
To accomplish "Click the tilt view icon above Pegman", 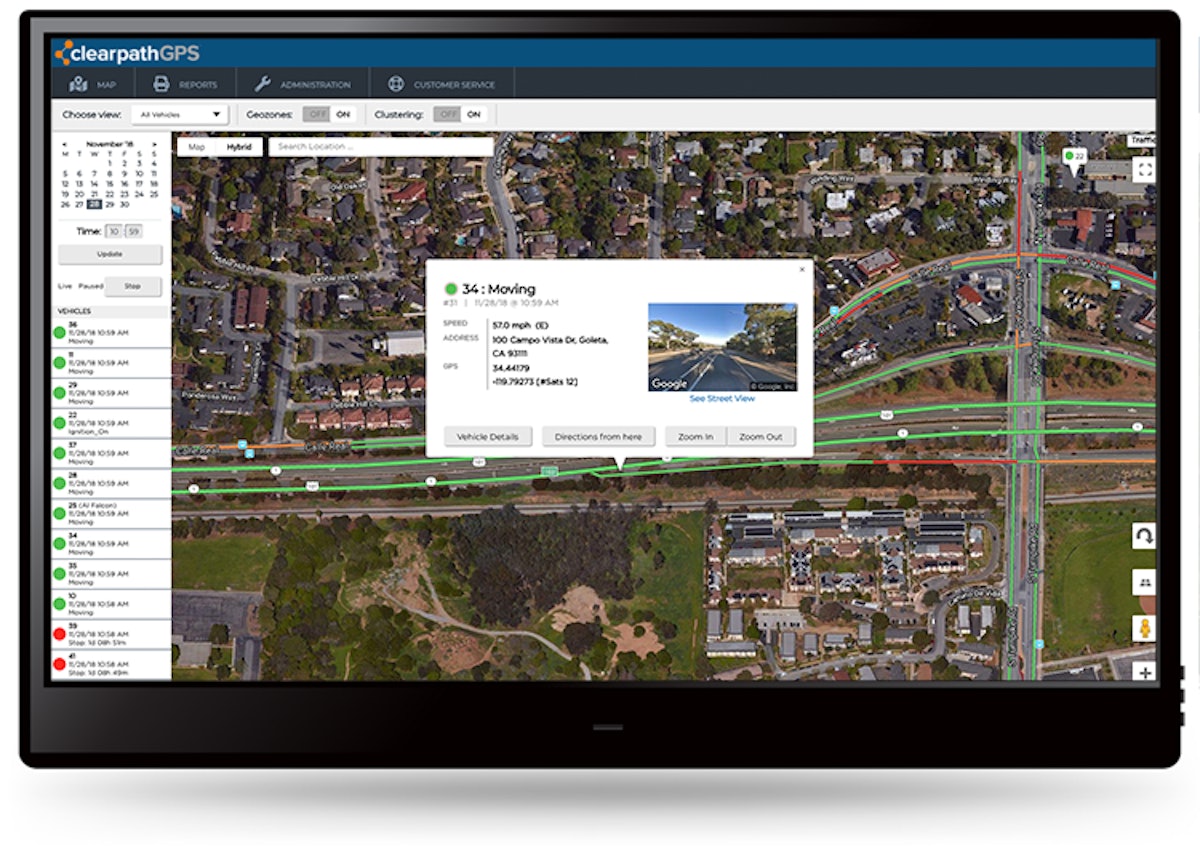I will coord(1145,581).
